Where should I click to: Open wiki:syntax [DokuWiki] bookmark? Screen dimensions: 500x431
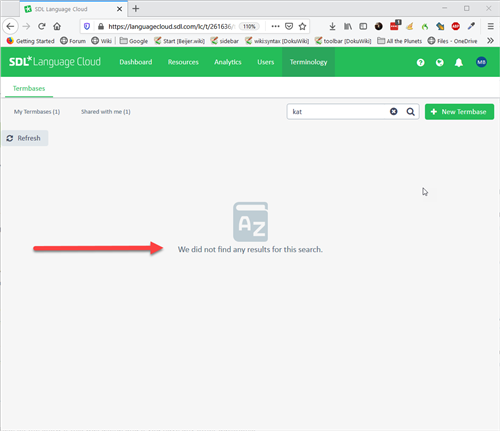click(x=277, y=41)
